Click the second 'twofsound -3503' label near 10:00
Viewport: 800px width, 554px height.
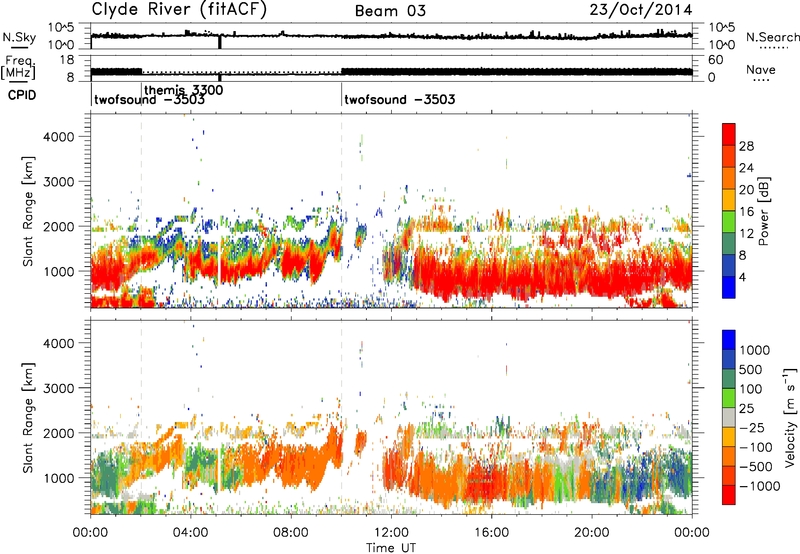pyautogui.click(x=399, y=99)
